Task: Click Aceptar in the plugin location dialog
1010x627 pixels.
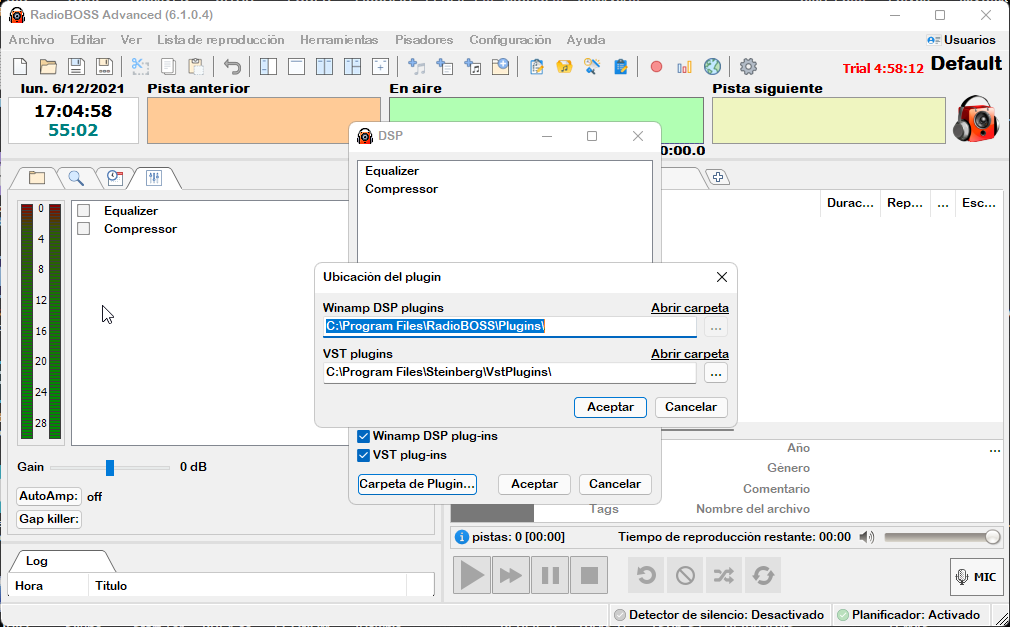Action: (x=610, y=407)
